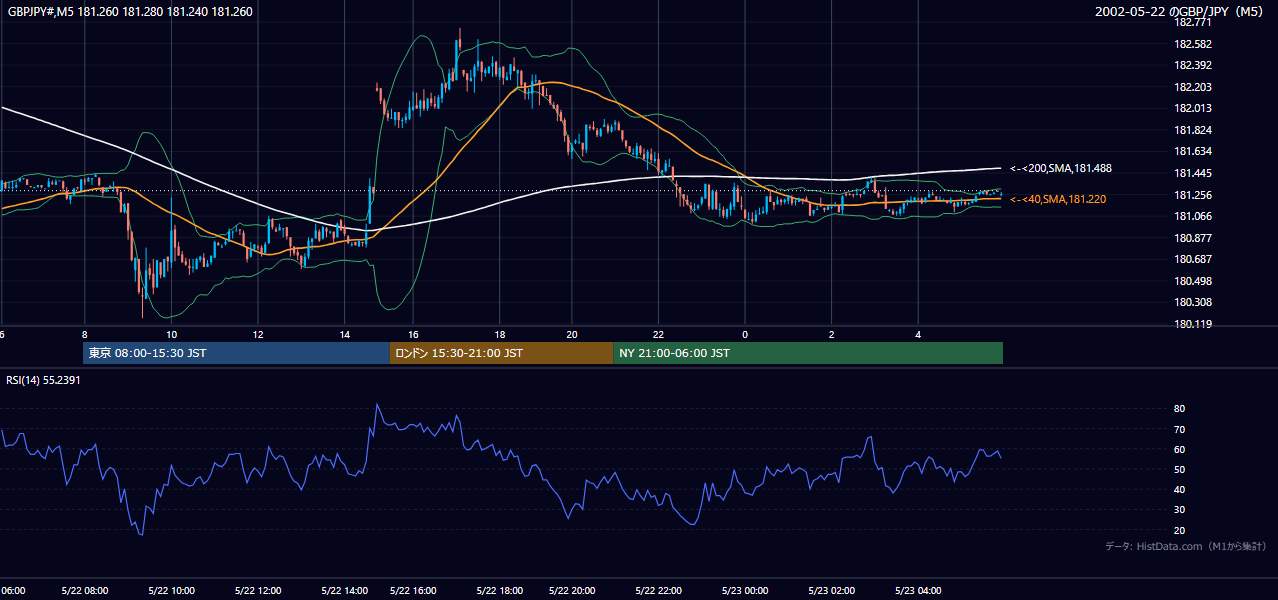Image resolution: width=1278 pixels, height=600 pixels.
Task: Select the 東京 08:00-15:30 JST session bar
Action: (236, 353)
